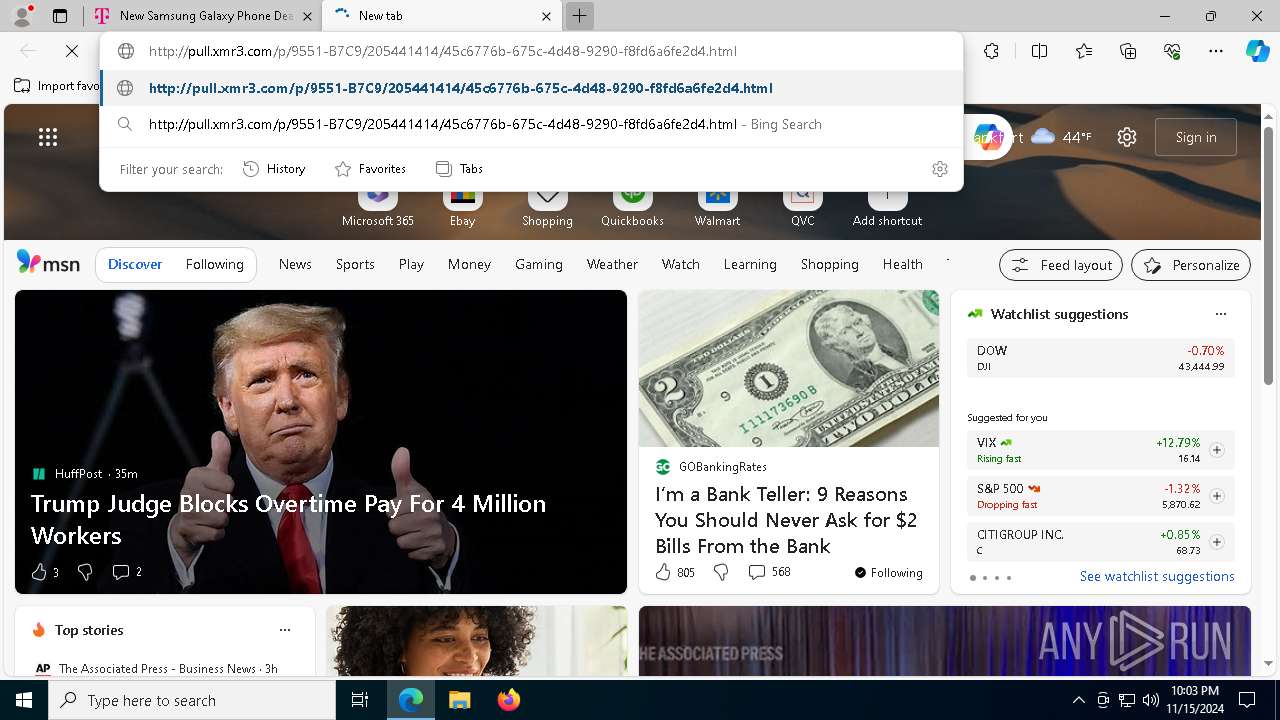This screenshot has width=1280, height=720.
Task: Open the Gaming category
Action: [538, 264]
